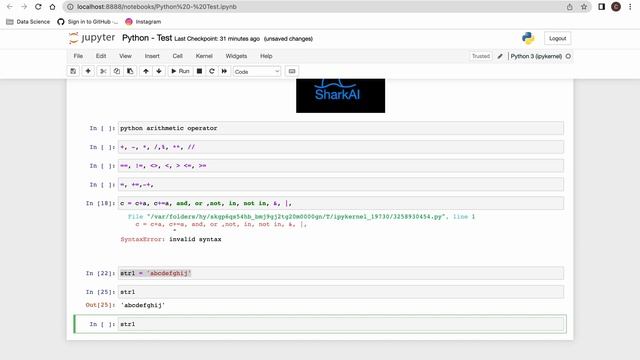Click the Jupyter logo
Image resolution: width=640 pixels, height=360 pixels.
pos(92,38)
